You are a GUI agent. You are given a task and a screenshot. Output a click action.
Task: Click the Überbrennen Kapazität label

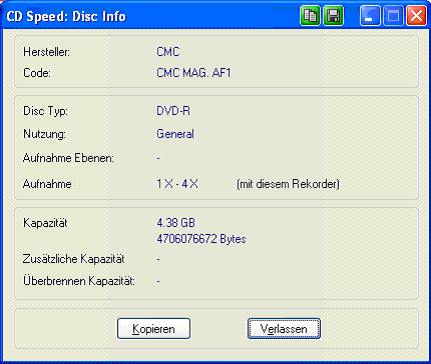point(79,281)
